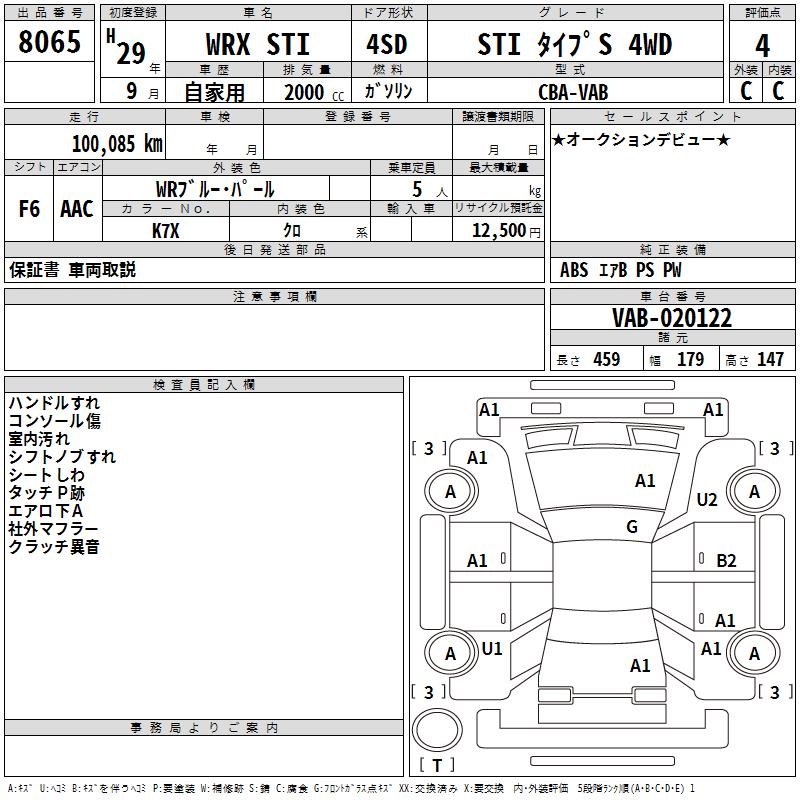Click the G windshield mark on car diagram
800x800 pixels.
631,527
